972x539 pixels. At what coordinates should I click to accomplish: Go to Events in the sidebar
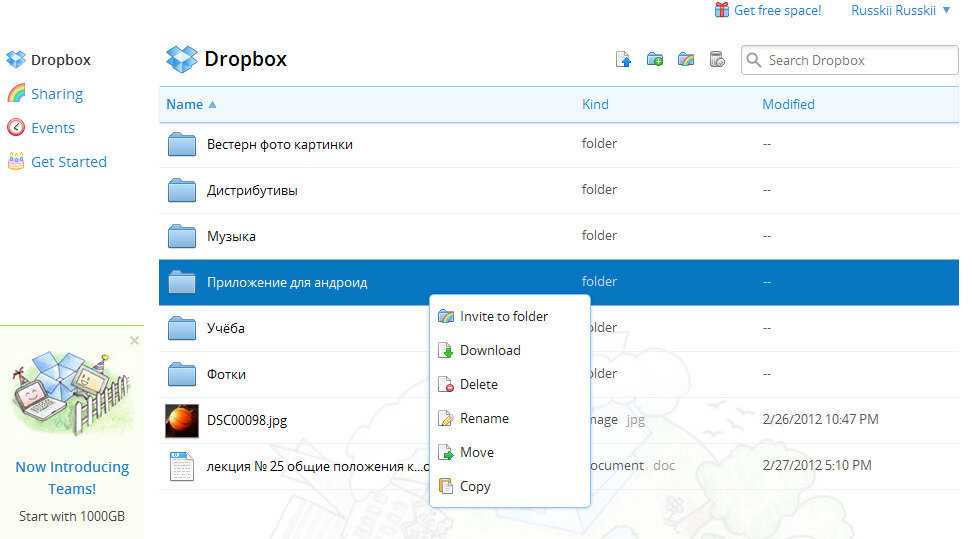[x=52, y=128]
